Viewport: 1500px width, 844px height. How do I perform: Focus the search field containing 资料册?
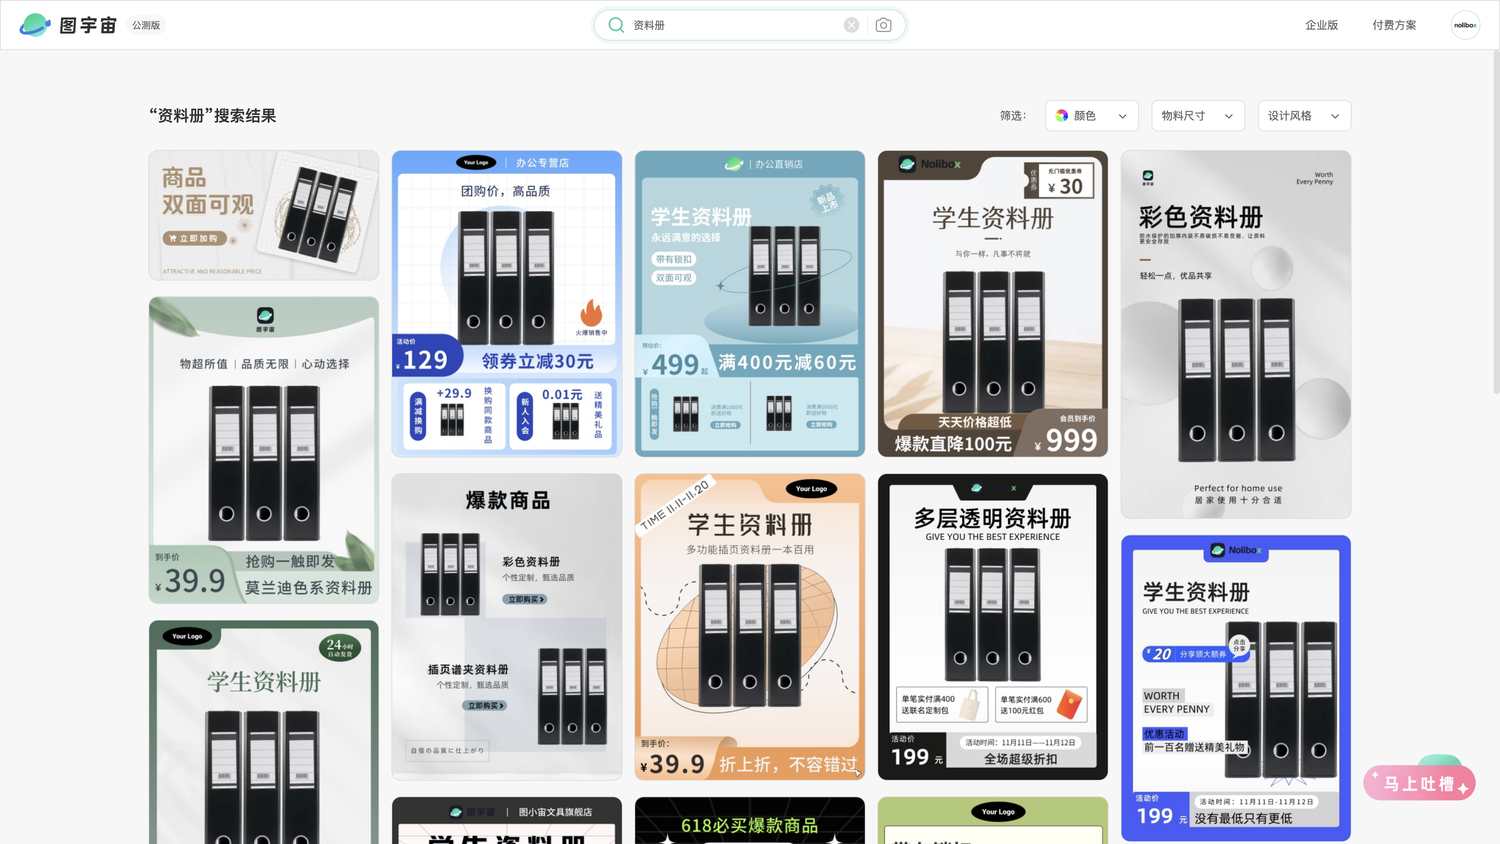[749, 25]
